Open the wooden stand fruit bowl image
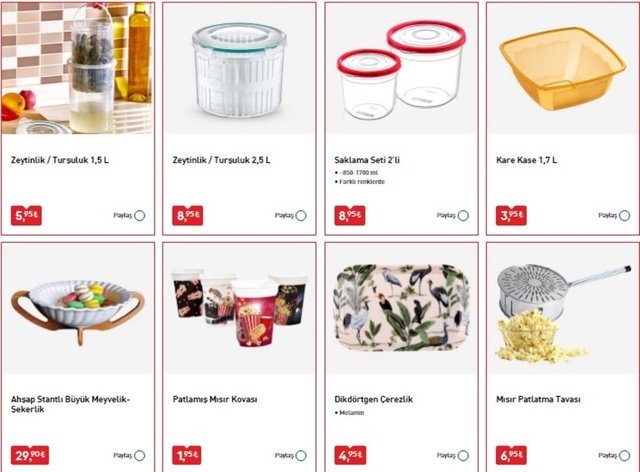This screenshot has height=472, width=640. pos(78,309)
